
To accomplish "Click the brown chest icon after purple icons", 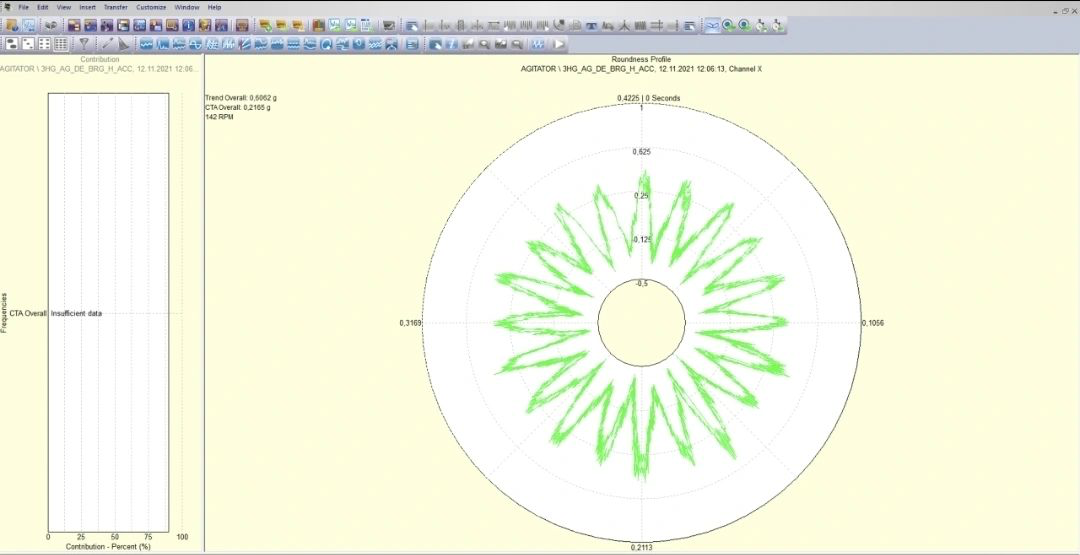I will click(242, 25).
